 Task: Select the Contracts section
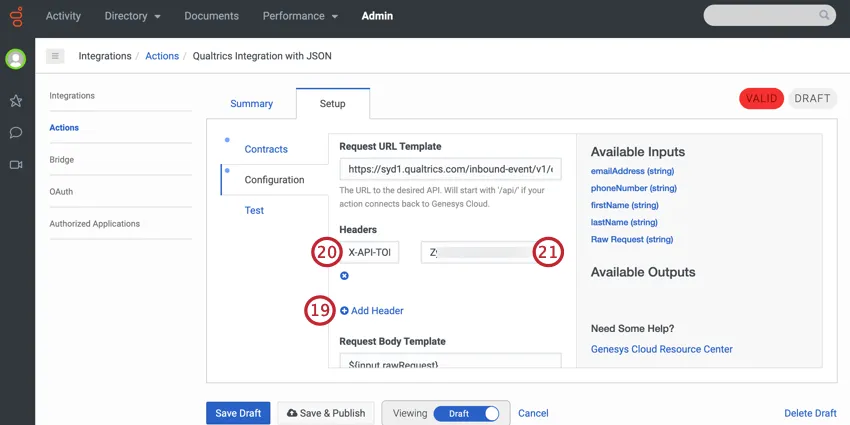coord(266,149)
